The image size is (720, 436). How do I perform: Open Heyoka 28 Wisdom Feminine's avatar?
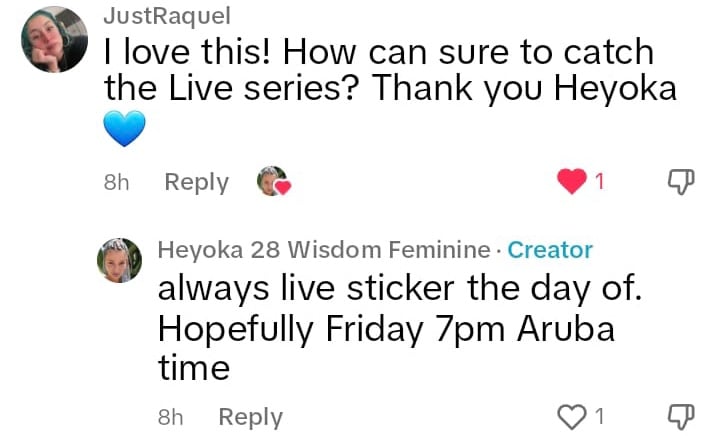point(119,260)
